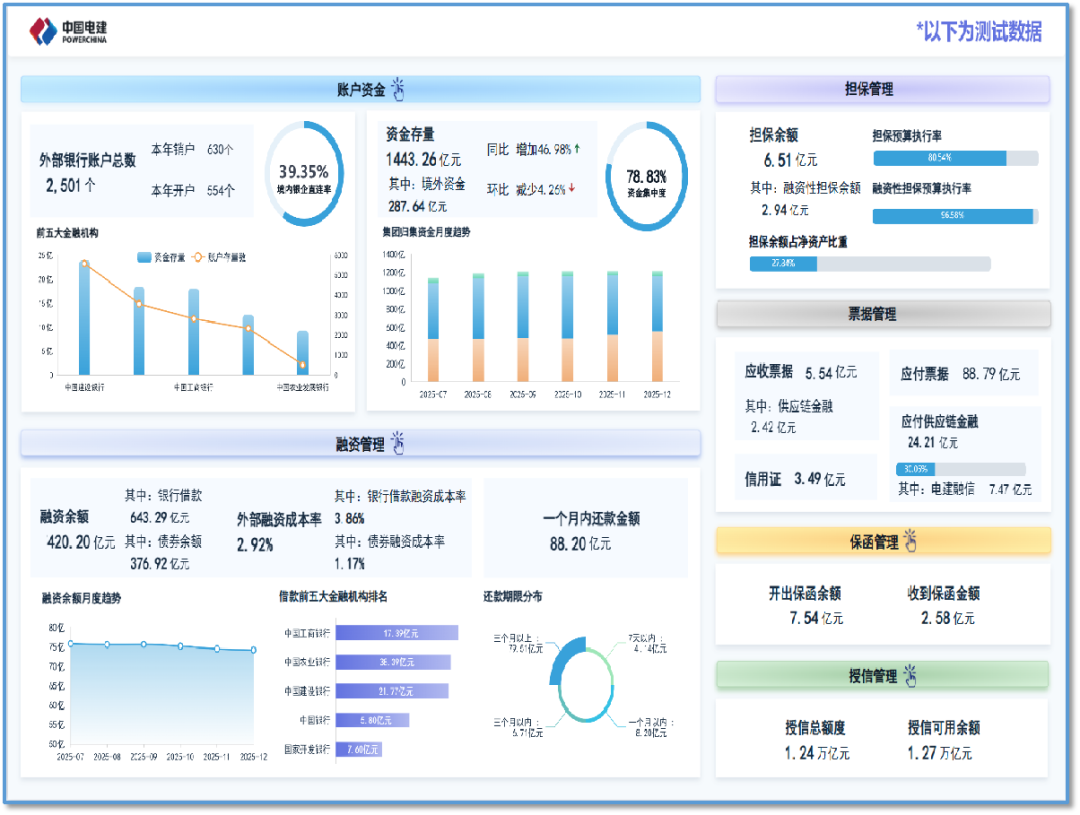The height and width of the screenshot is (815, 1080).
Task: Click the 应收票据 5.54 亿元 card
Action: tap(806, 395)
